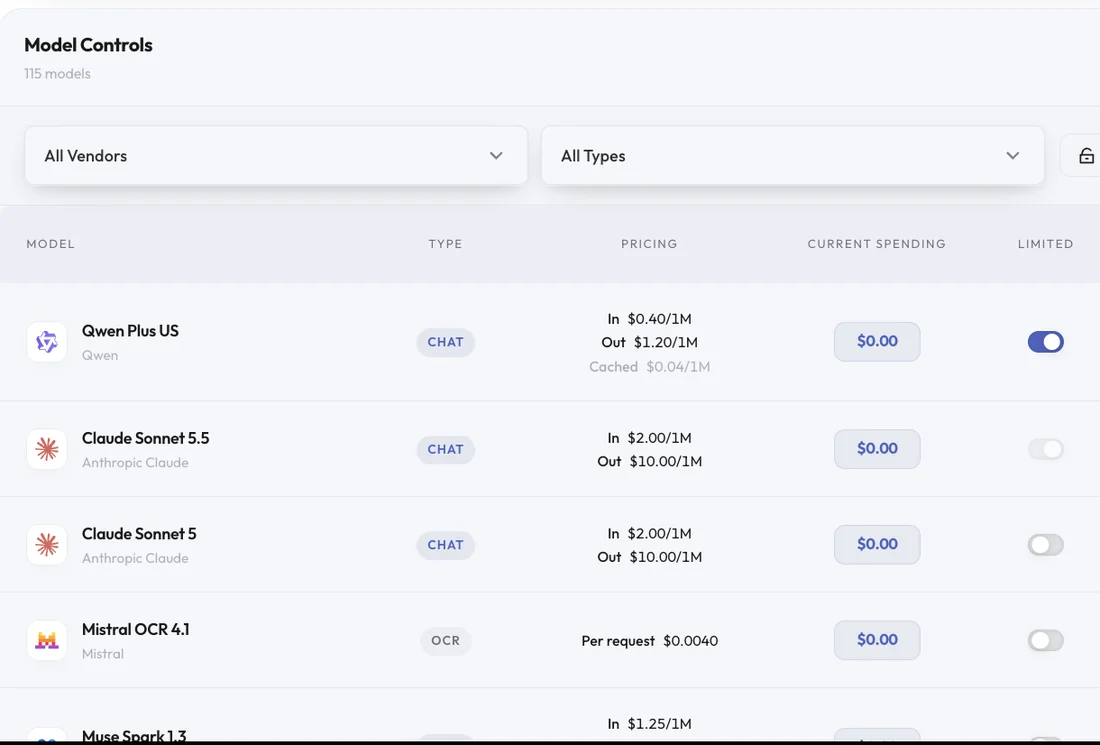Open the All Types dropdown
The image size is (1100, 745).
[x=792, y=156]
